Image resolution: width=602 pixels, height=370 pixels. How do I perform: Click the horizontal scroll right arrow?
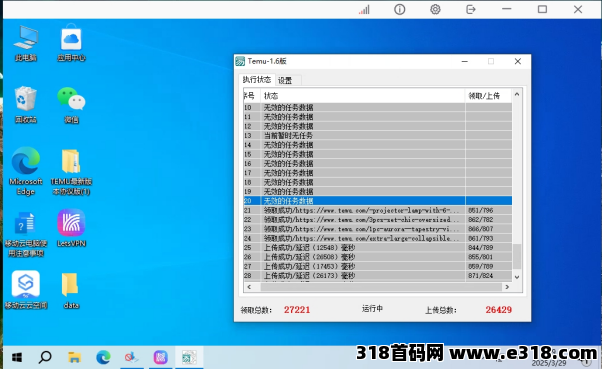[507, 287]
